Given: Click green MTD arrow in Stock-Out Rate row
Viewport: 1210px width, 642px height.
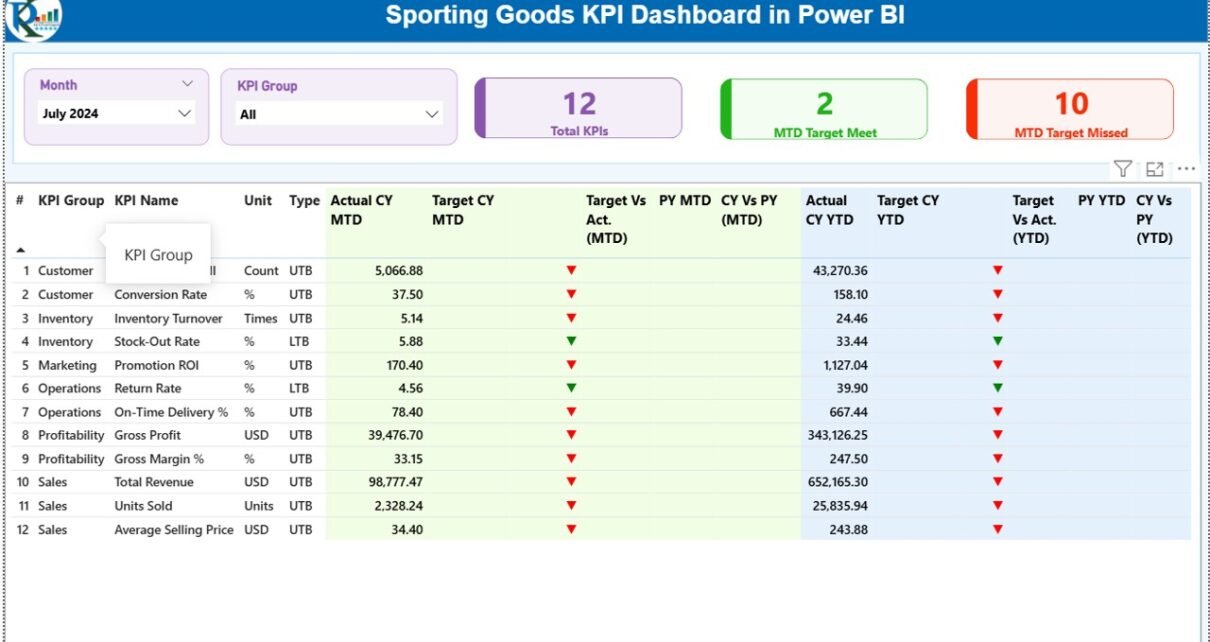Looking at the screenshot, I should (571, 341).
